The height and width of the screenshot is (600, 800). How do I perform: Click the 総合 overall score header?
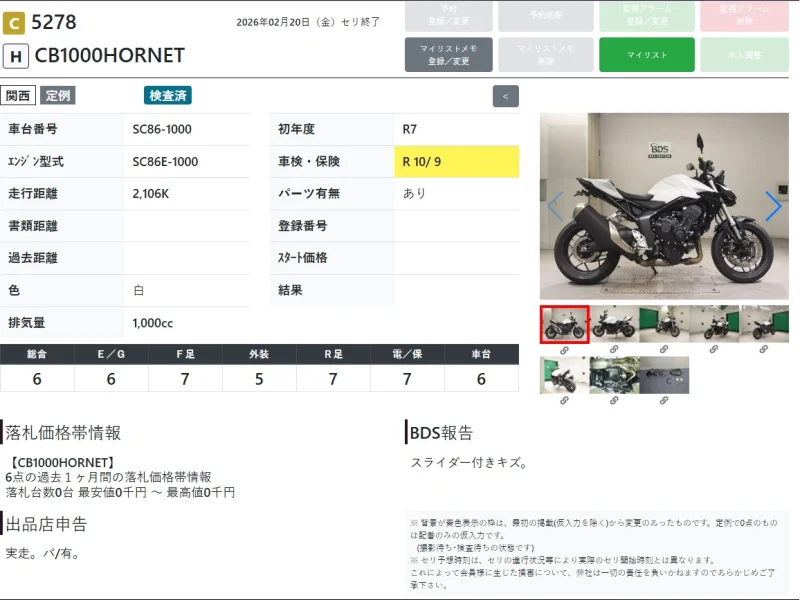[x=37, y=354]
